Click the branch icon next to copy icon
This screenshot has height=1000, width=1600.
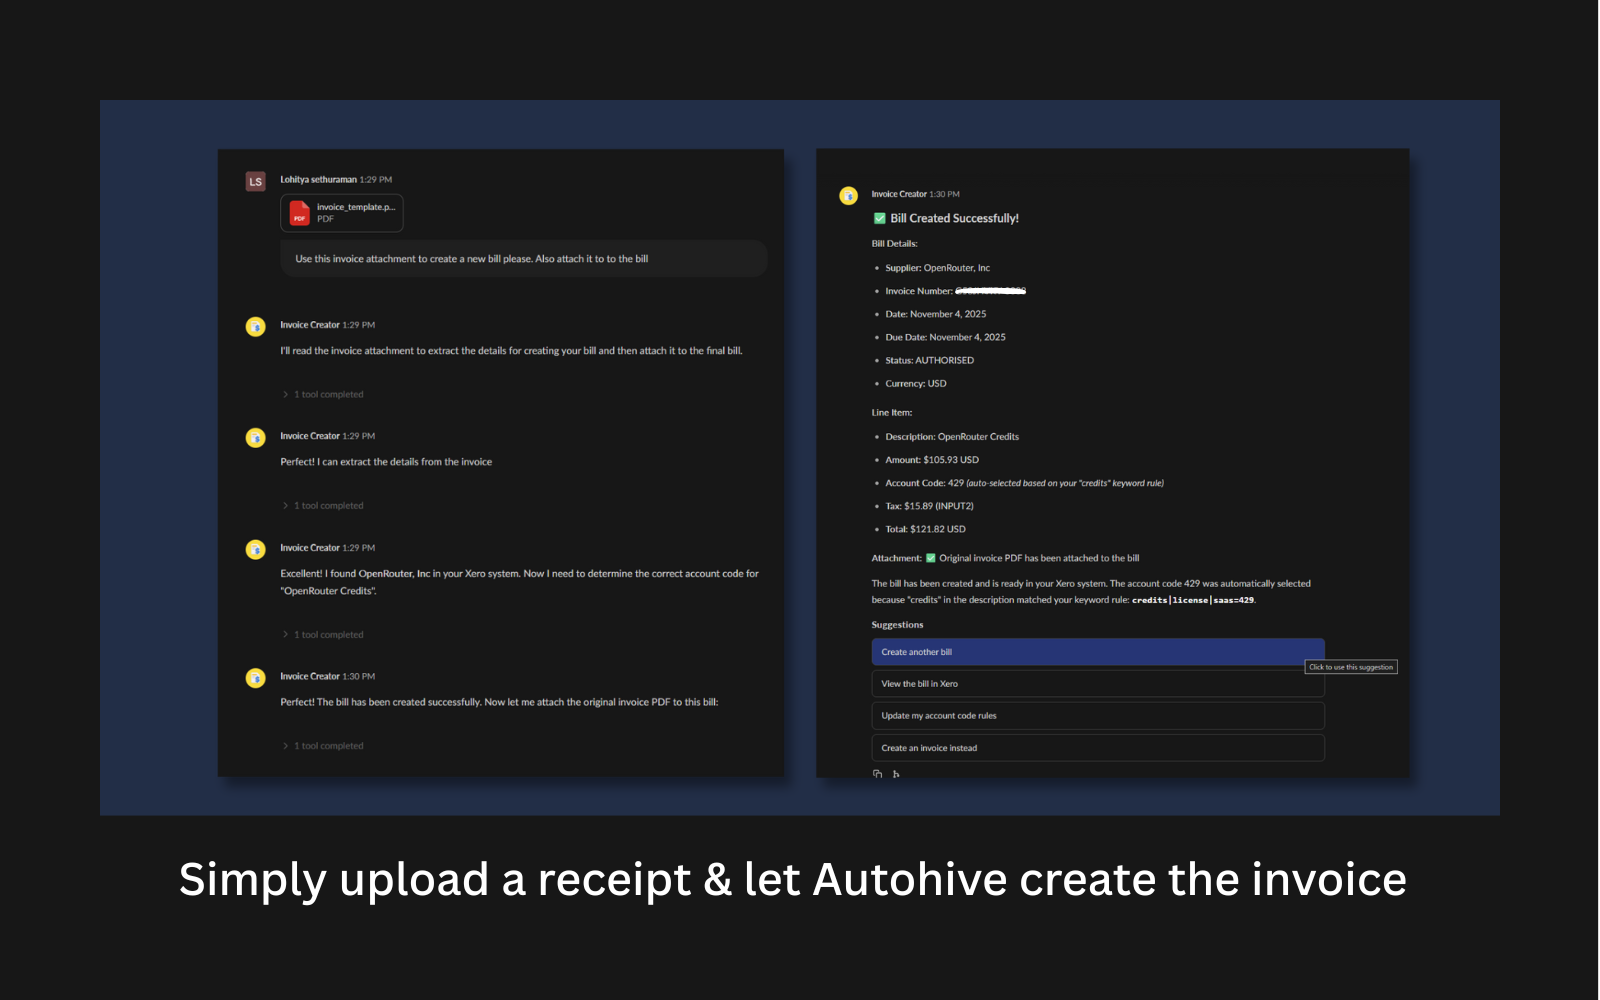click(896, 774)
